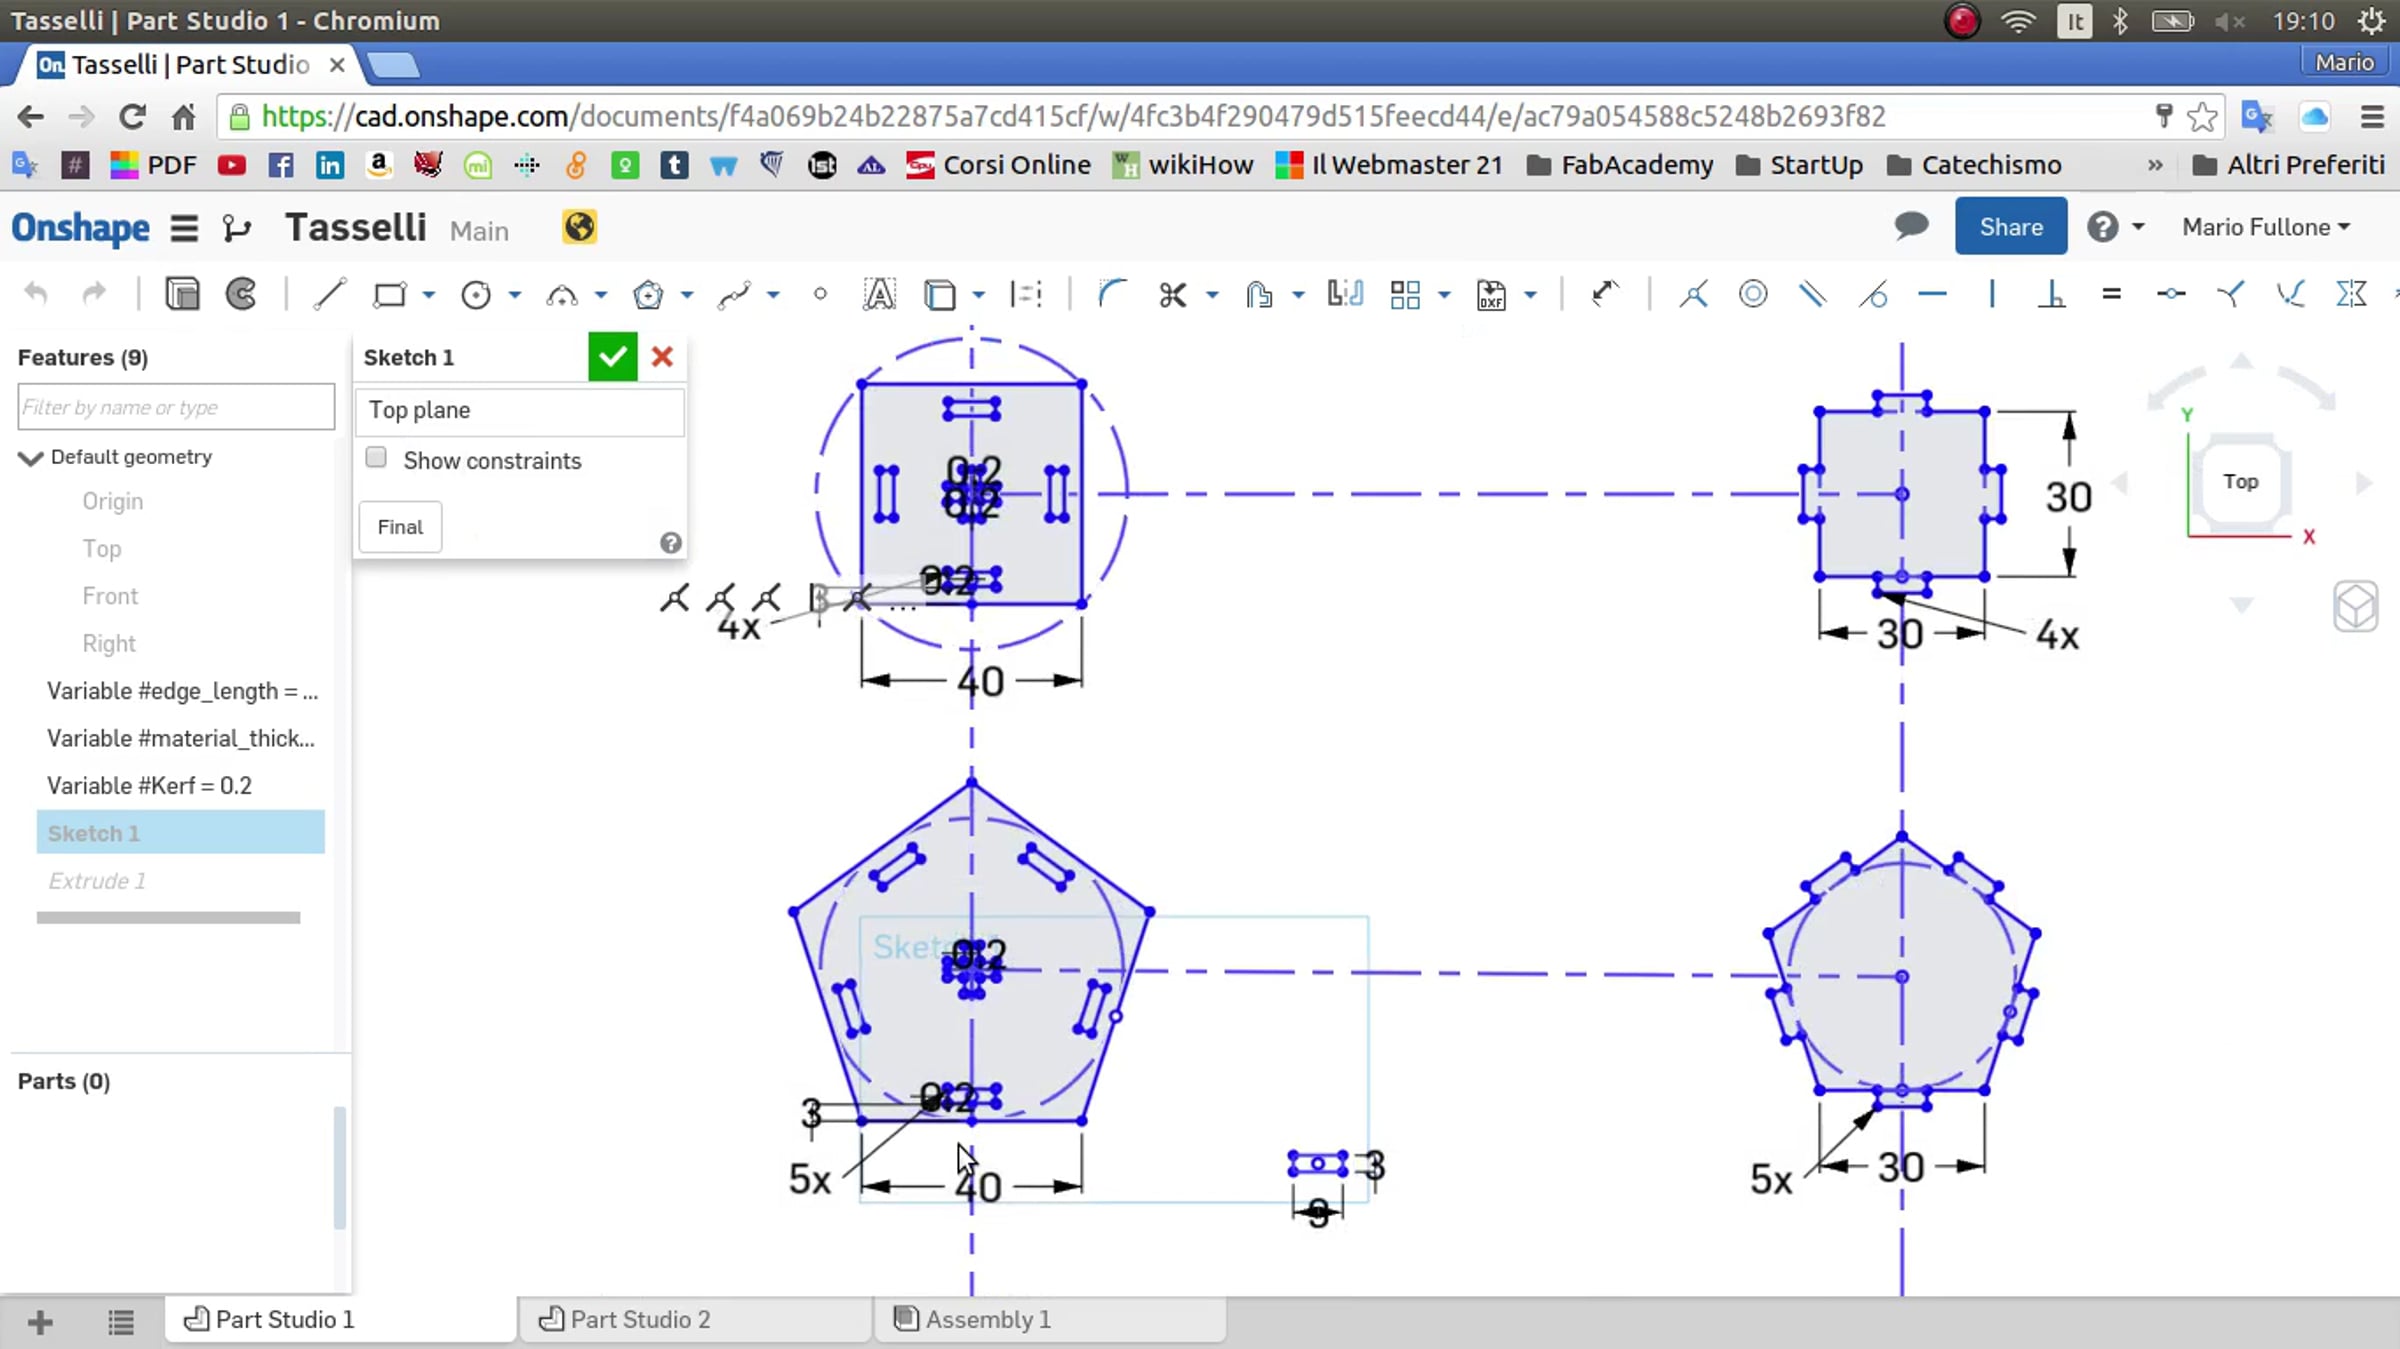The image size is (2400, 1349).
Task: Select the Dimension tool
Action: 1604,294
